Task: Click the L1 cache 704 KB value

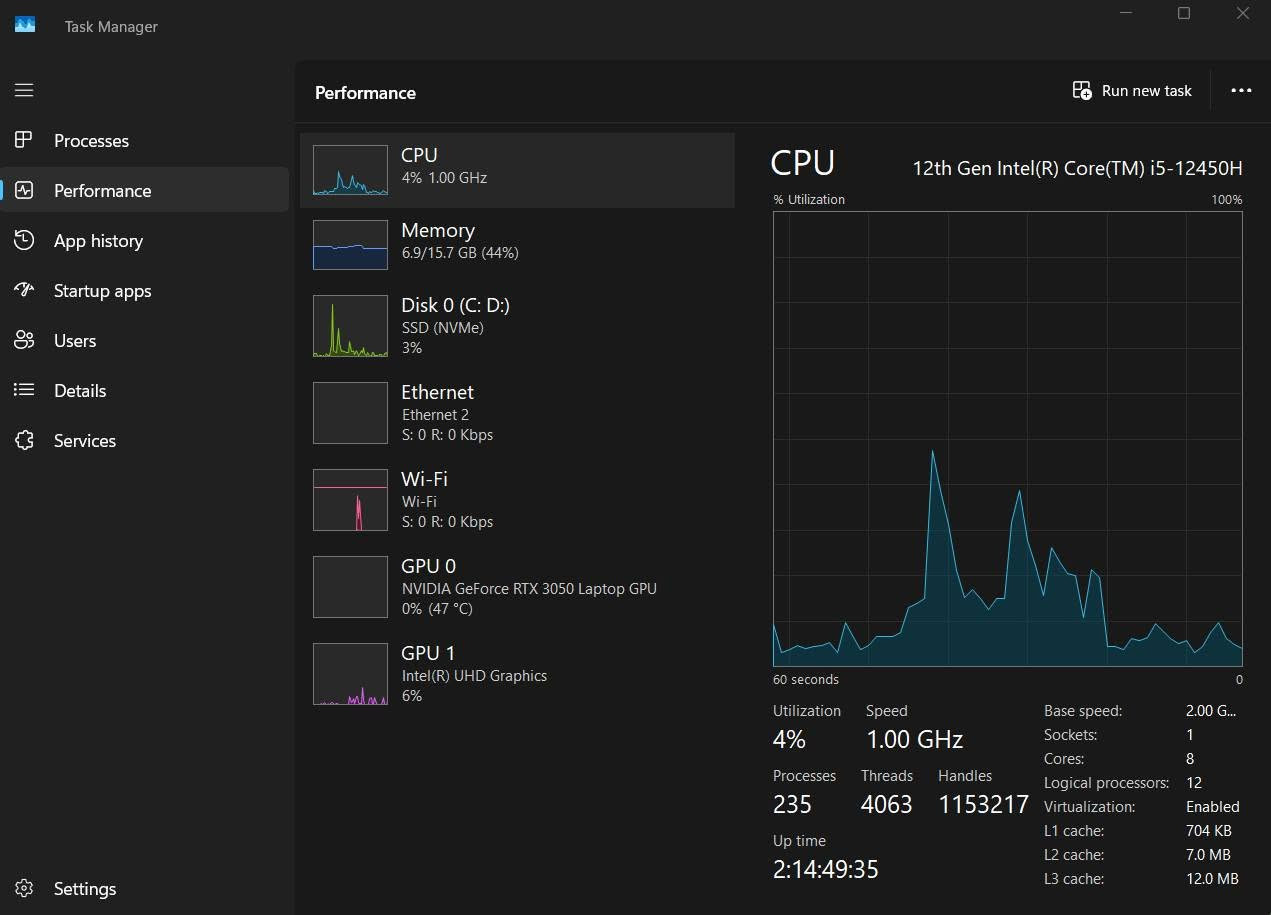Action: pyautogui.click(x=1209, y=831)
